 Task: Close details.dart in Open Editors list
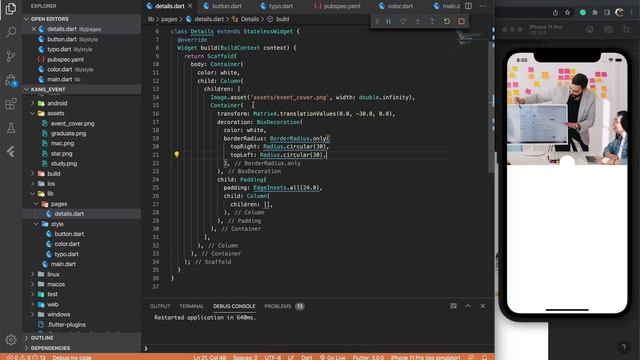[33, 29]
